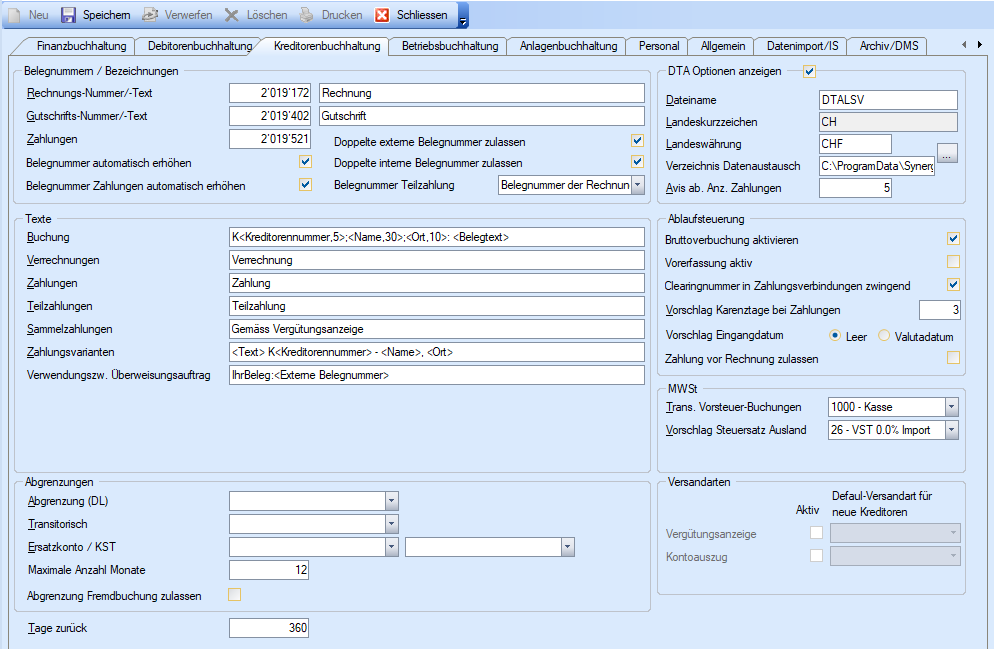Image resolution: width=994 pixels, height=649 pixels.
Task: Enable Abgrenzung Fremdbuchung zulassen checkbox
Action: [x=235, y=595]
